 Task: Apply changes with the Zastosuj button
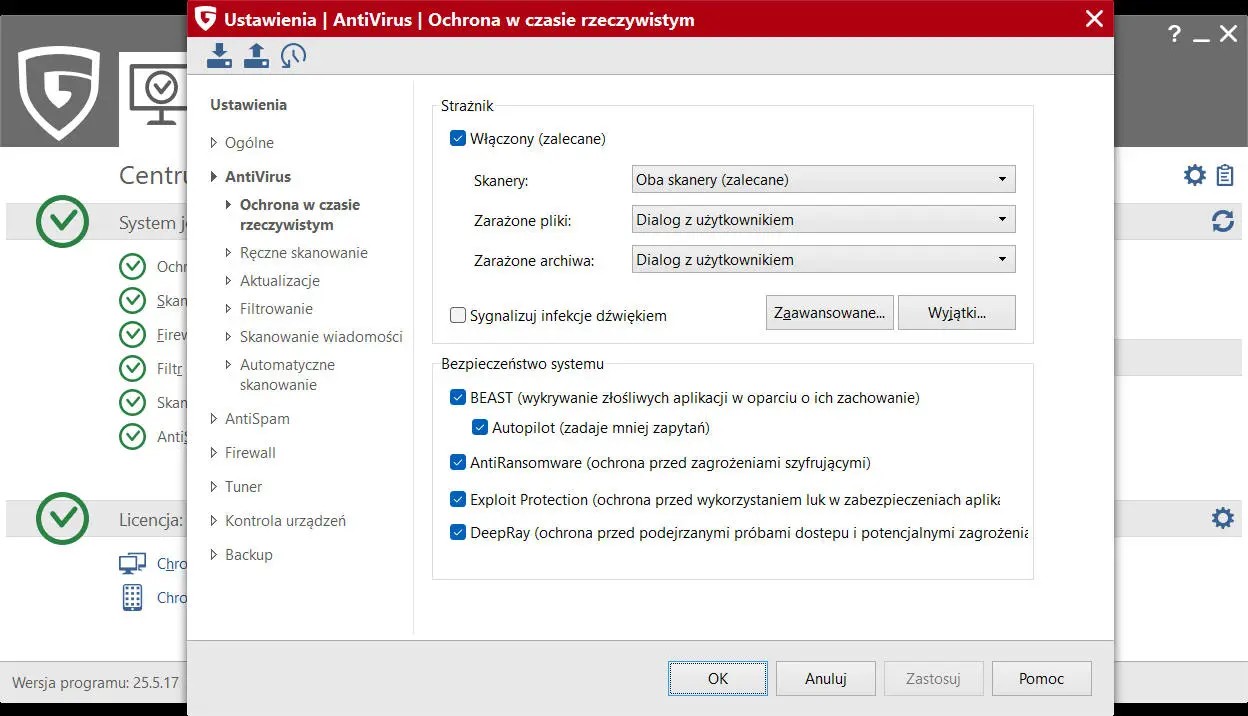933,678
